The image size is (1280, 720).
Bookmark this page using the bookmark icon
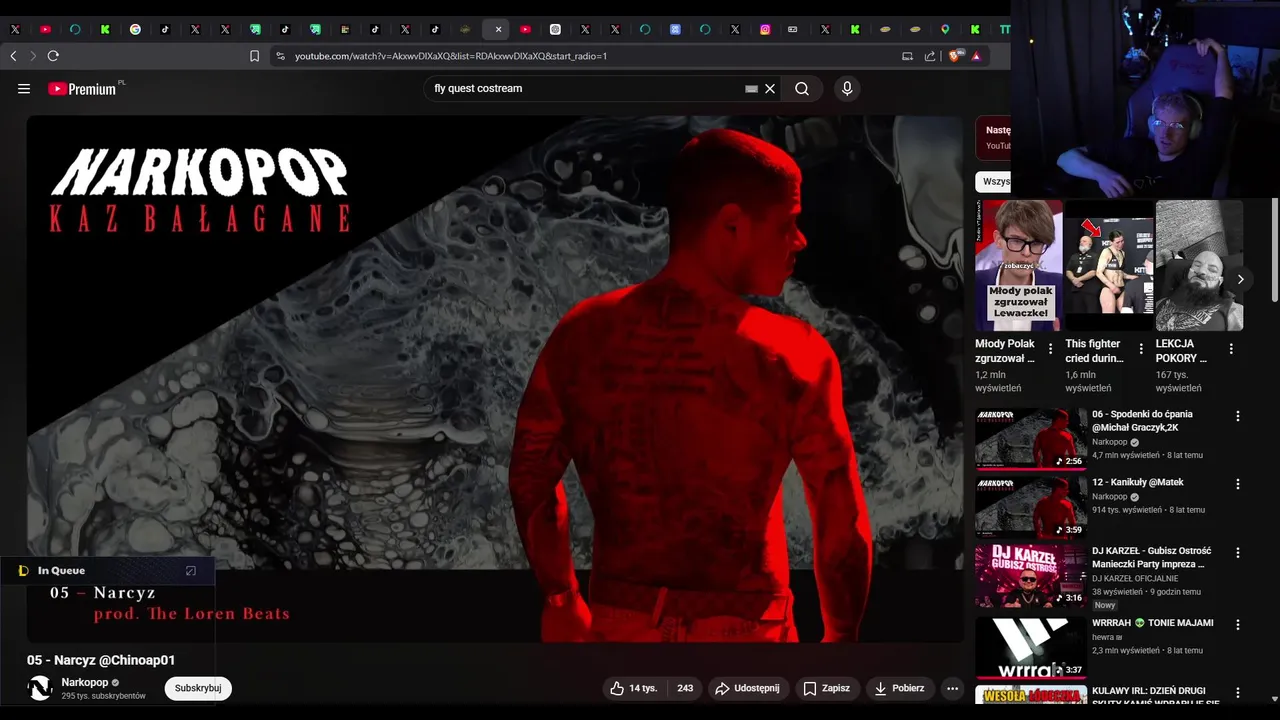pyautogui.click(x=254, y=56)
